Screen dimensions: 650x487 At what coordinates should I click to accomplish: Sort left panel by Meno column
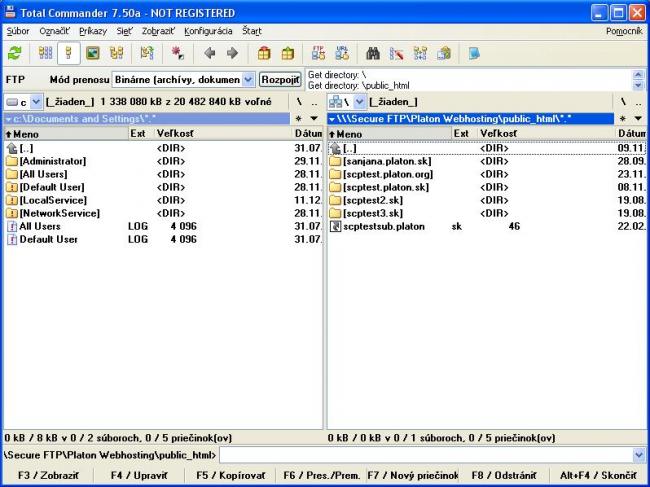(x=66, y=134)
